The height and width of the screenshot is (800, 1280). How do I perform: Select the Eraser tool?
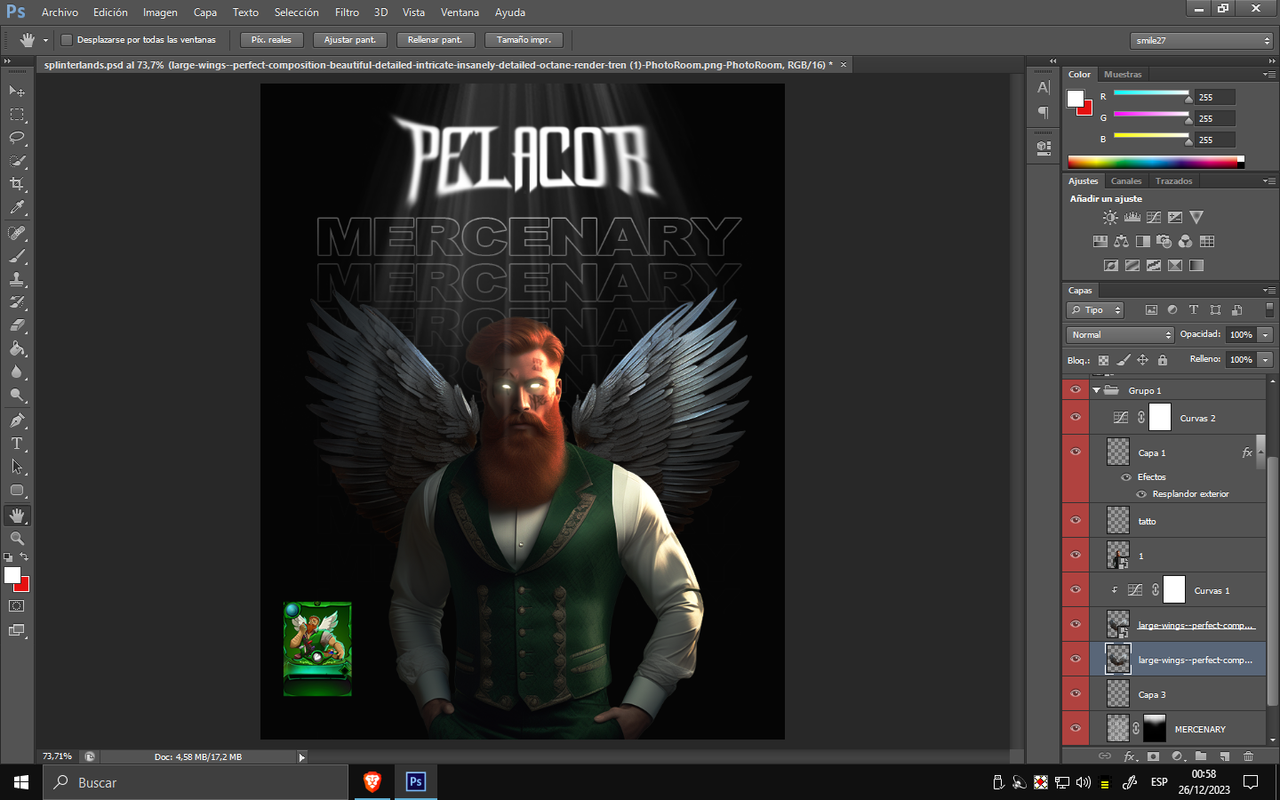(x=17, y=326)
